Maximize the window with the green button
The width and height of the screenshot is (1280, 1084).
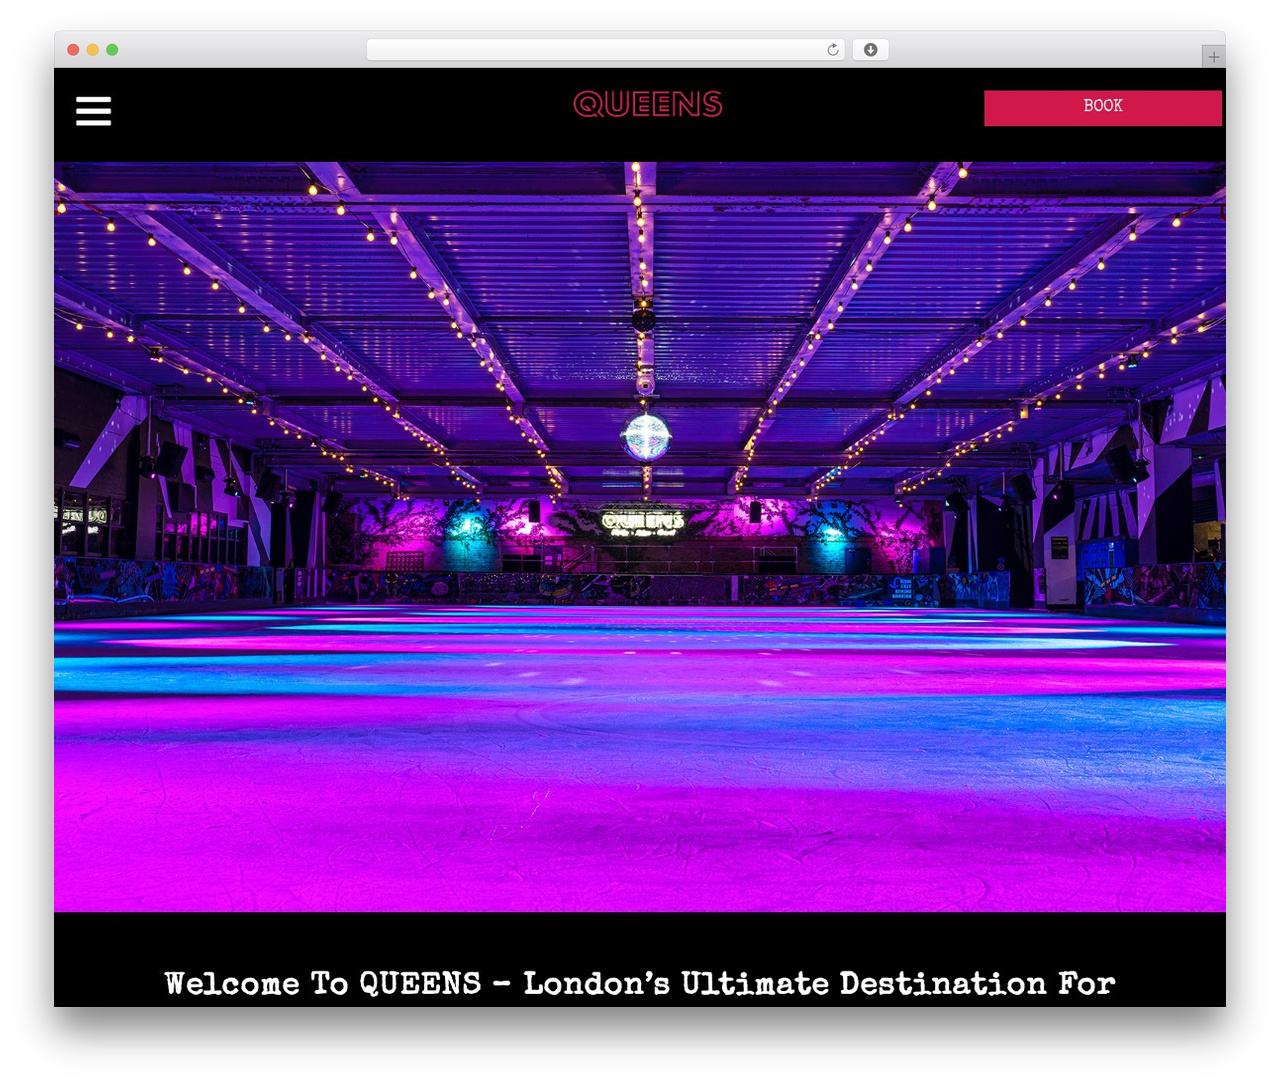tap(112, 49)
